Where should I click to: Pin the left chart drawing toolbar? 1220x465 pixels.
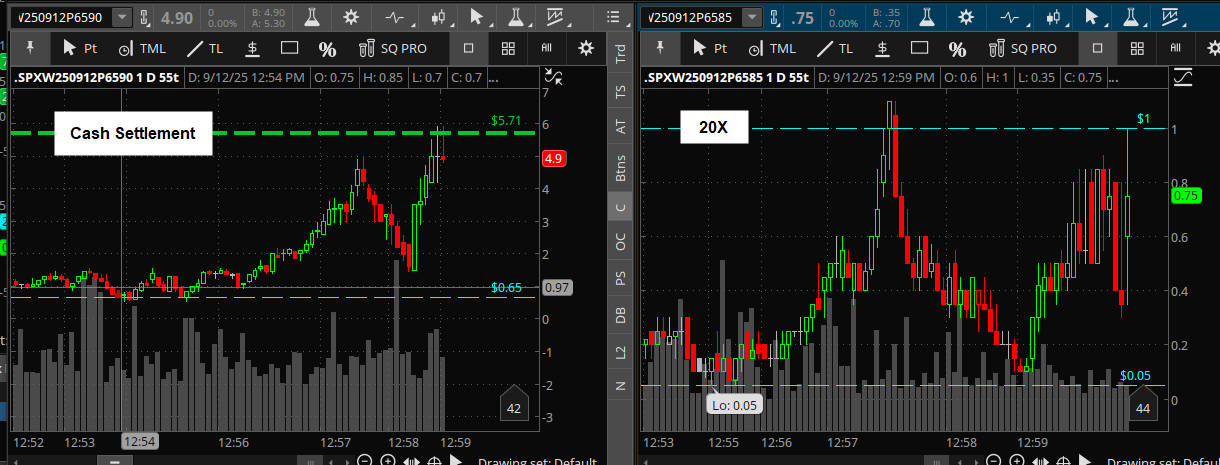point(29,48)
